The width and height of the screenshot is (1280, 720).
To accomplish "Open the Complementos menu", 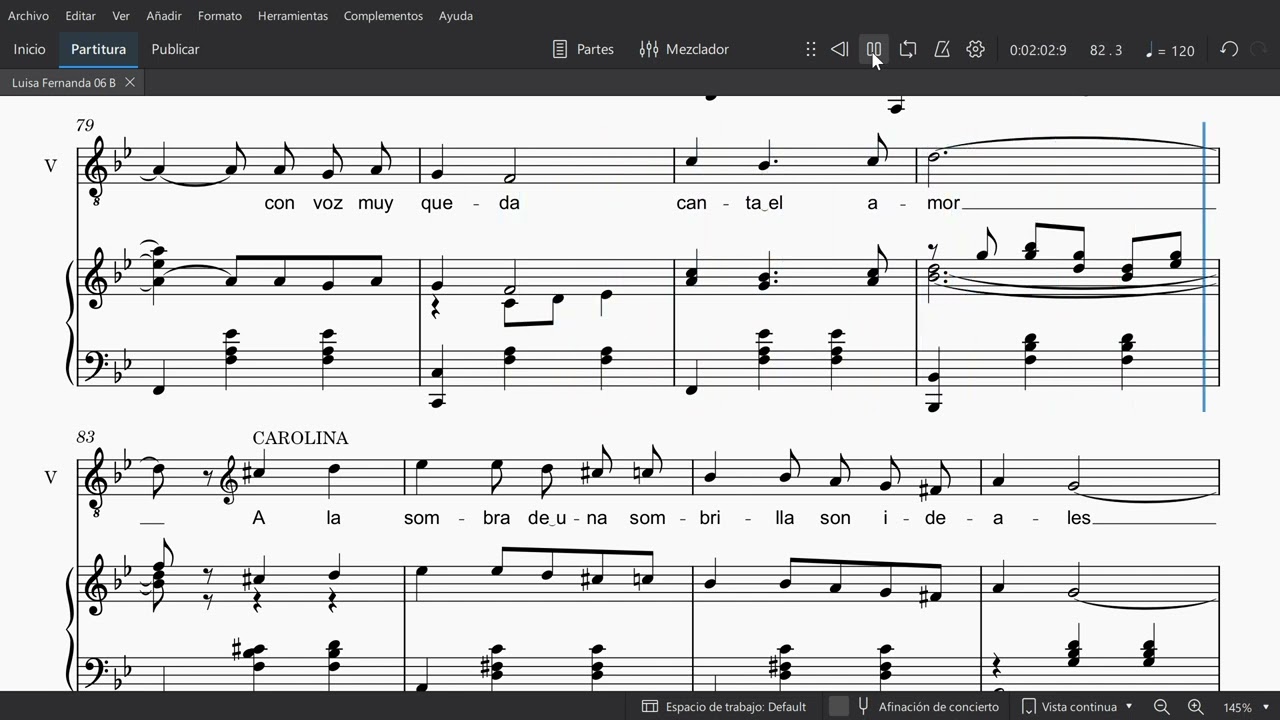I will click(383, 16).
